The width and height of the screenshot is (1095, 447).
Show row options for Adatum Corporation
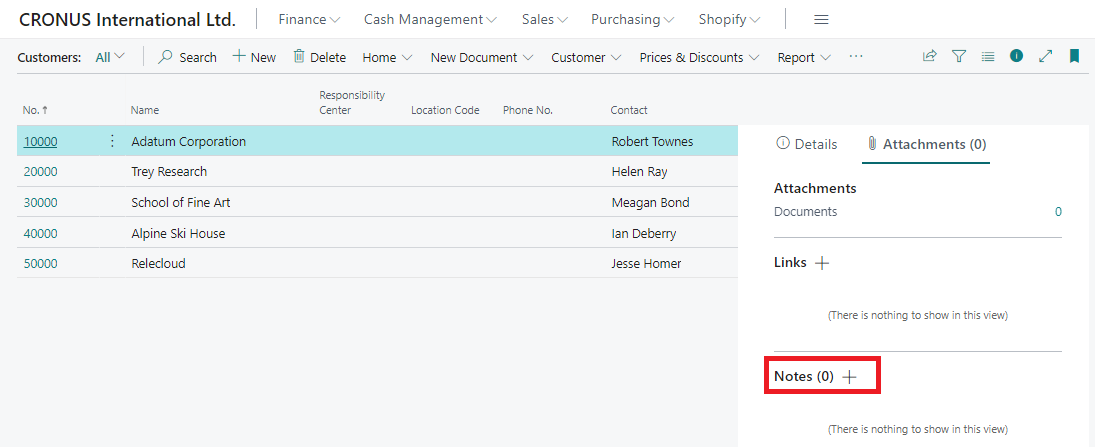tap(112, 141)
